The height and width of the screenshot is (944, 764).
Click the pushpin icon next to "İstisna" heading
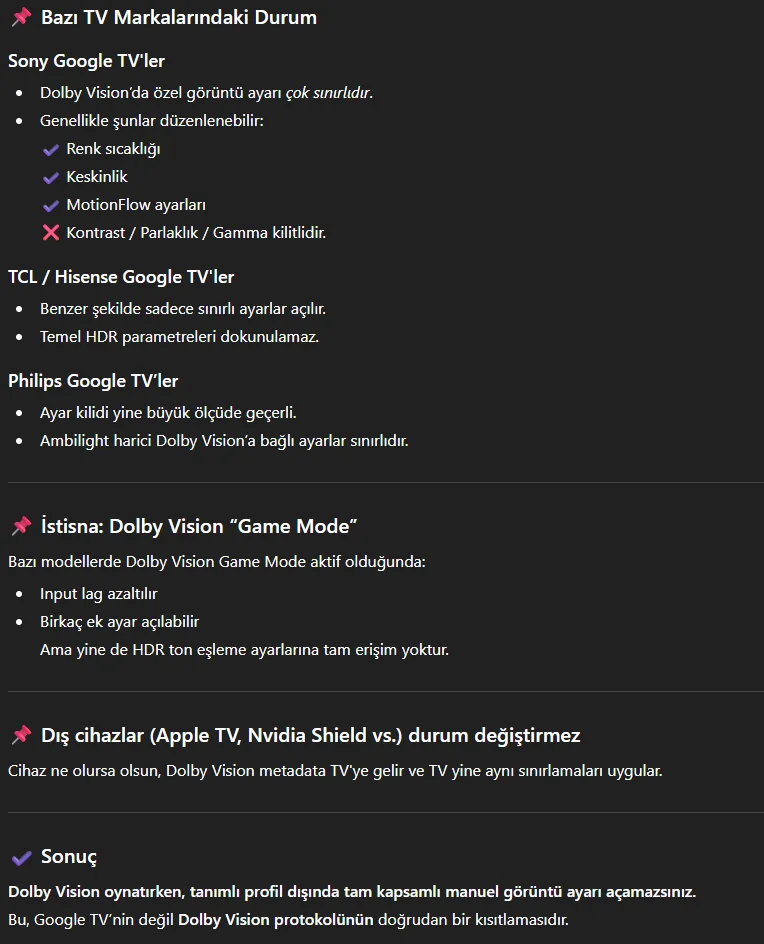coord(21,526)
